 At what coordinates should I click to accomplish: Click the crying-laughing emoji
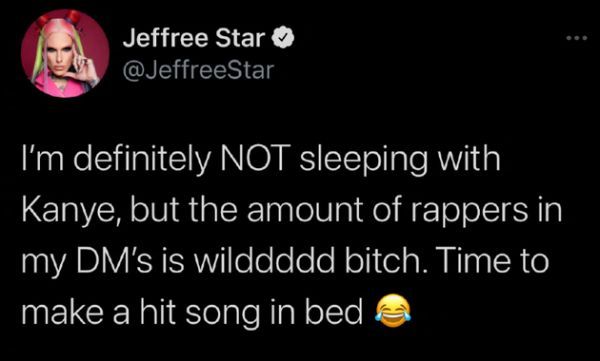click(393, 310)
